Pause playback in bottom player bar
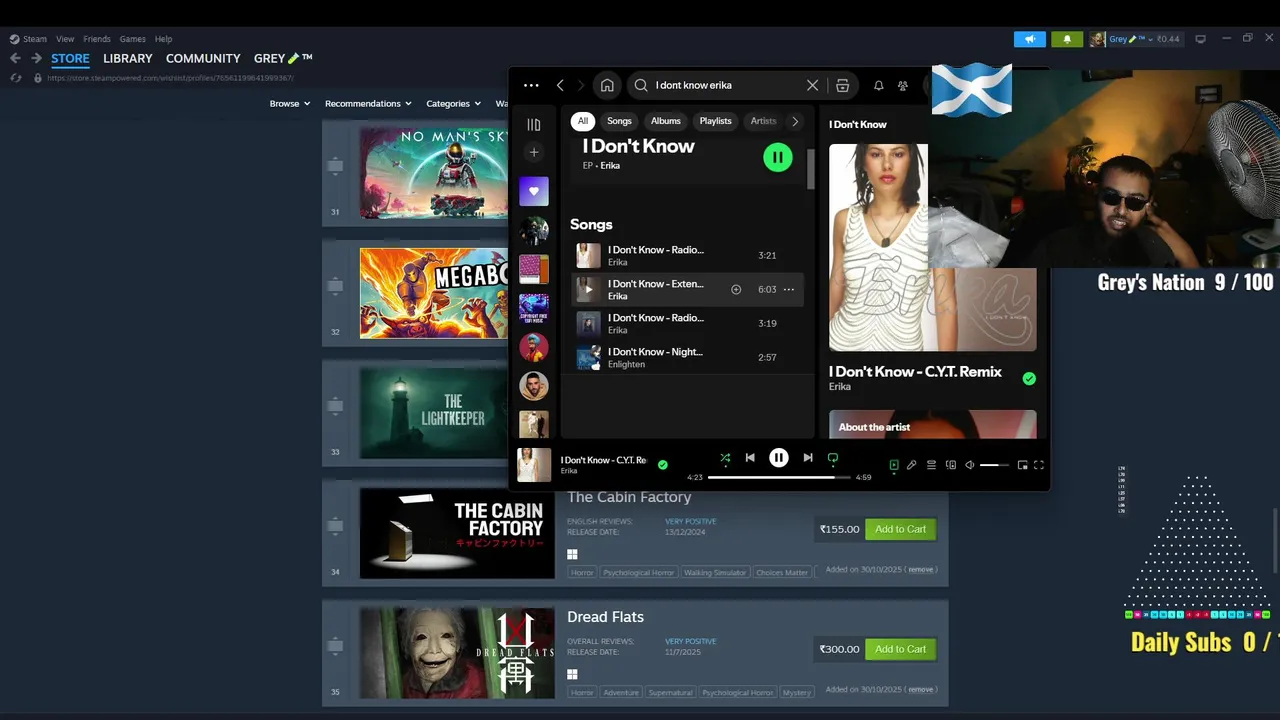 [x=779, y=458]
